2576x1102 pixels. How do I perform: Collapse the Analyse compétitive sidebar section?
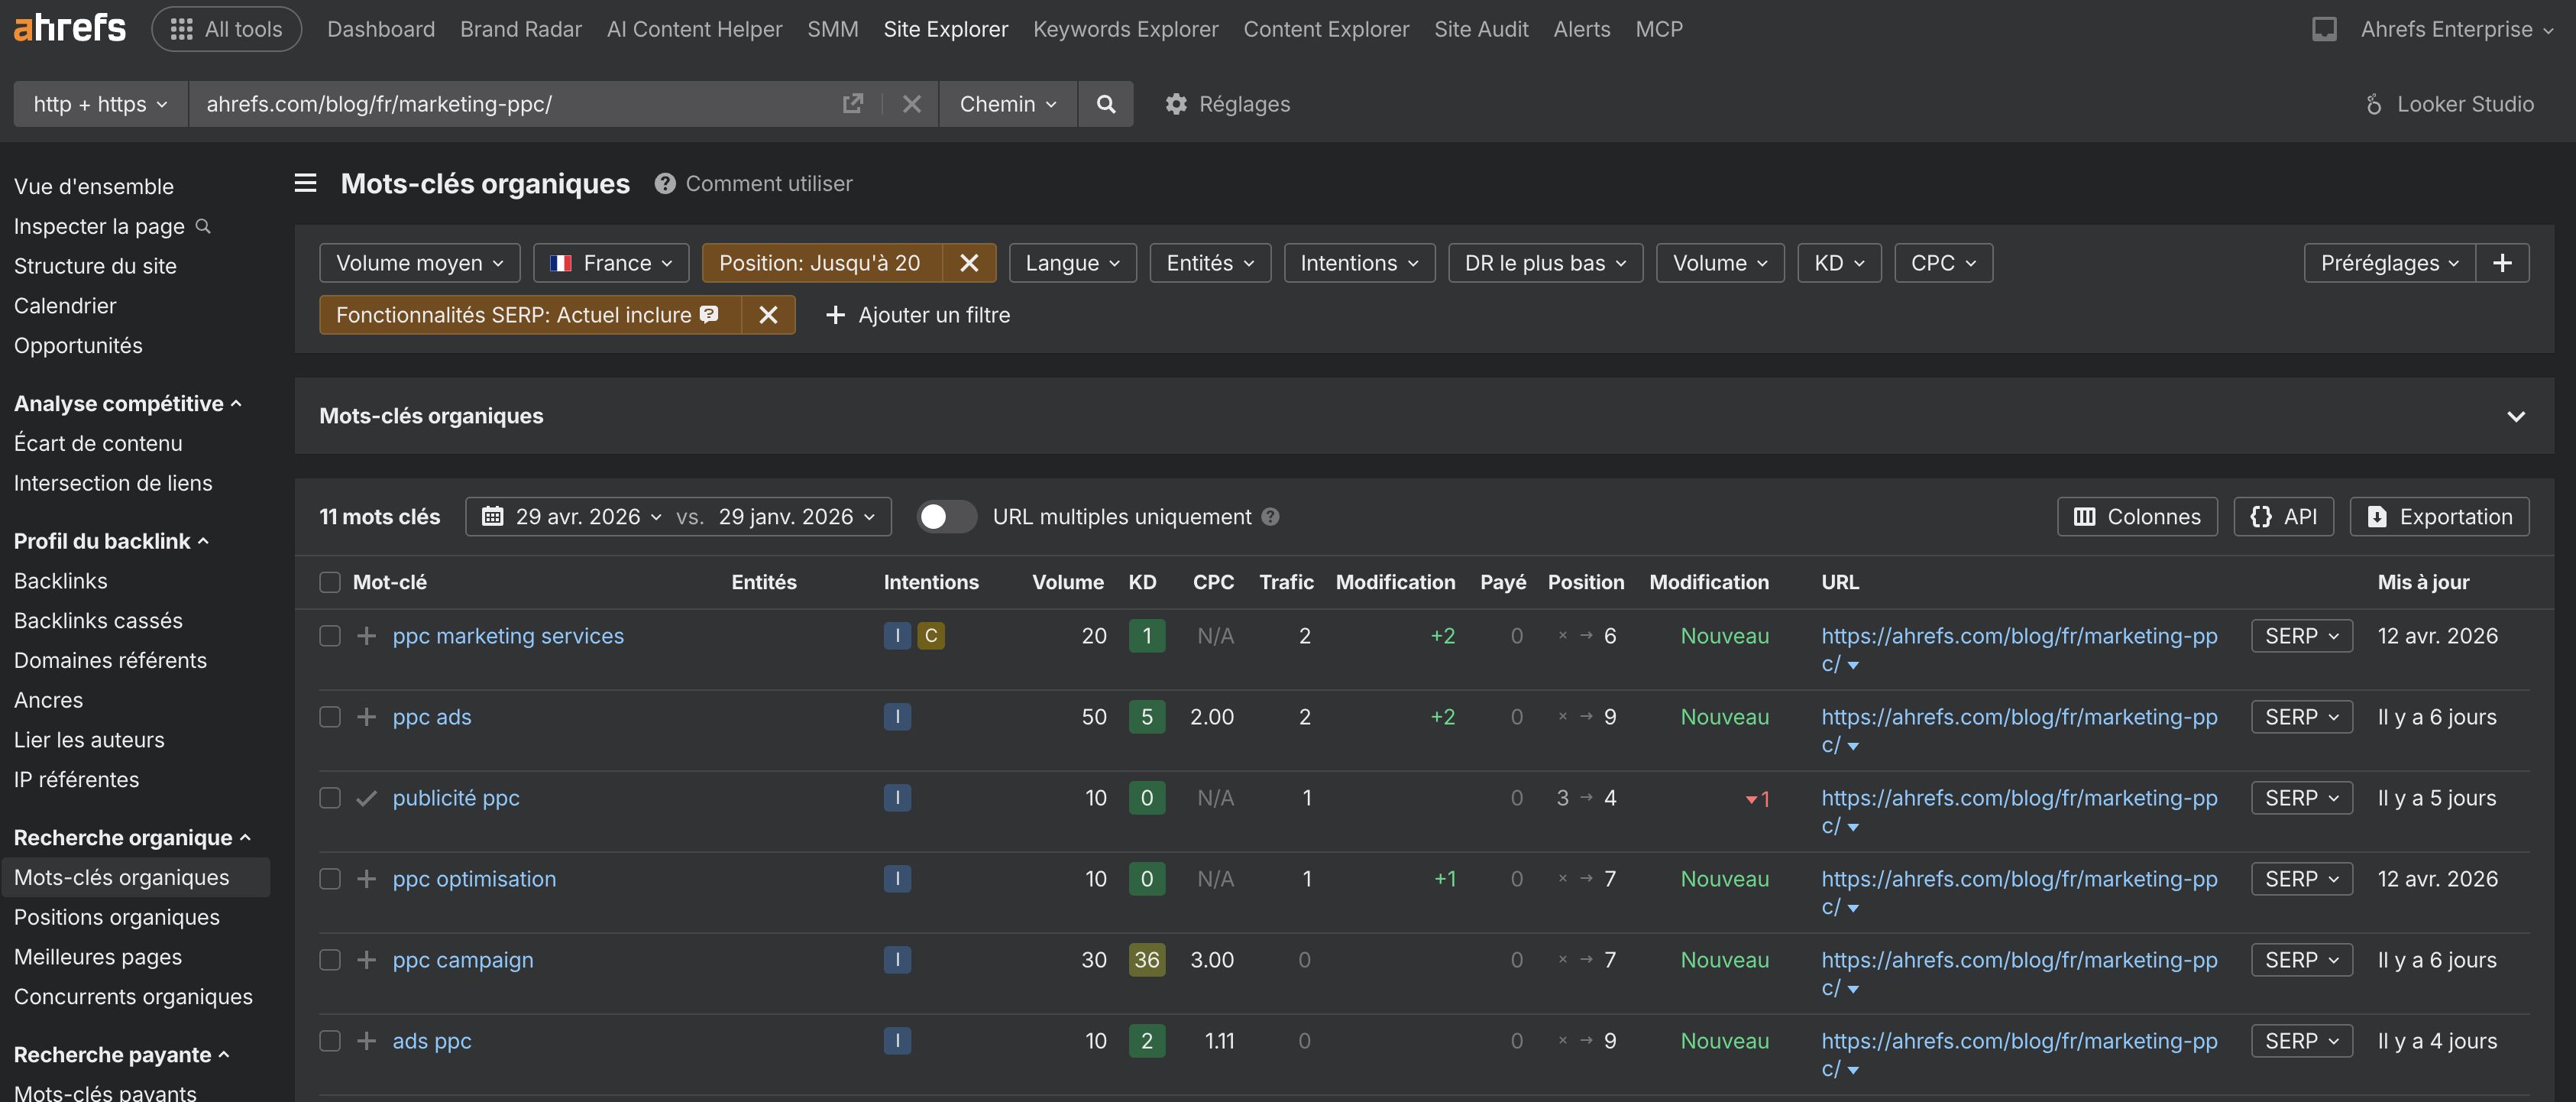pos(128,403)
